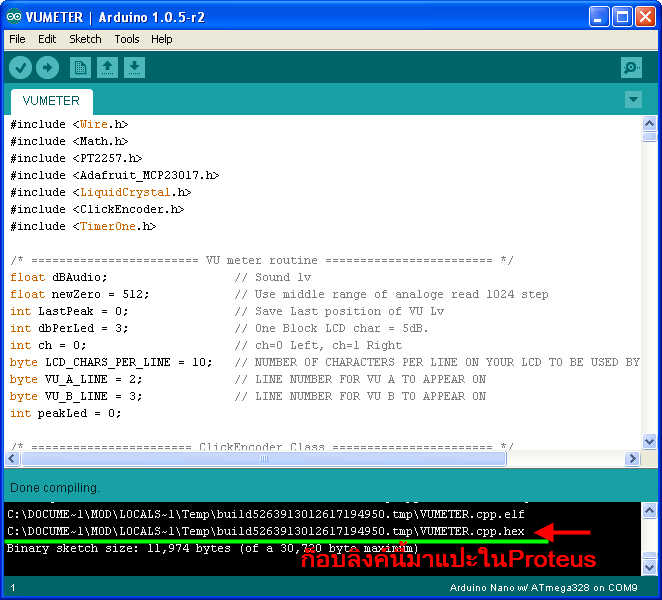662x600 pixels.
Task: Click the line '#include <PT2257.h>'
Action: click(x=76, y=158)
